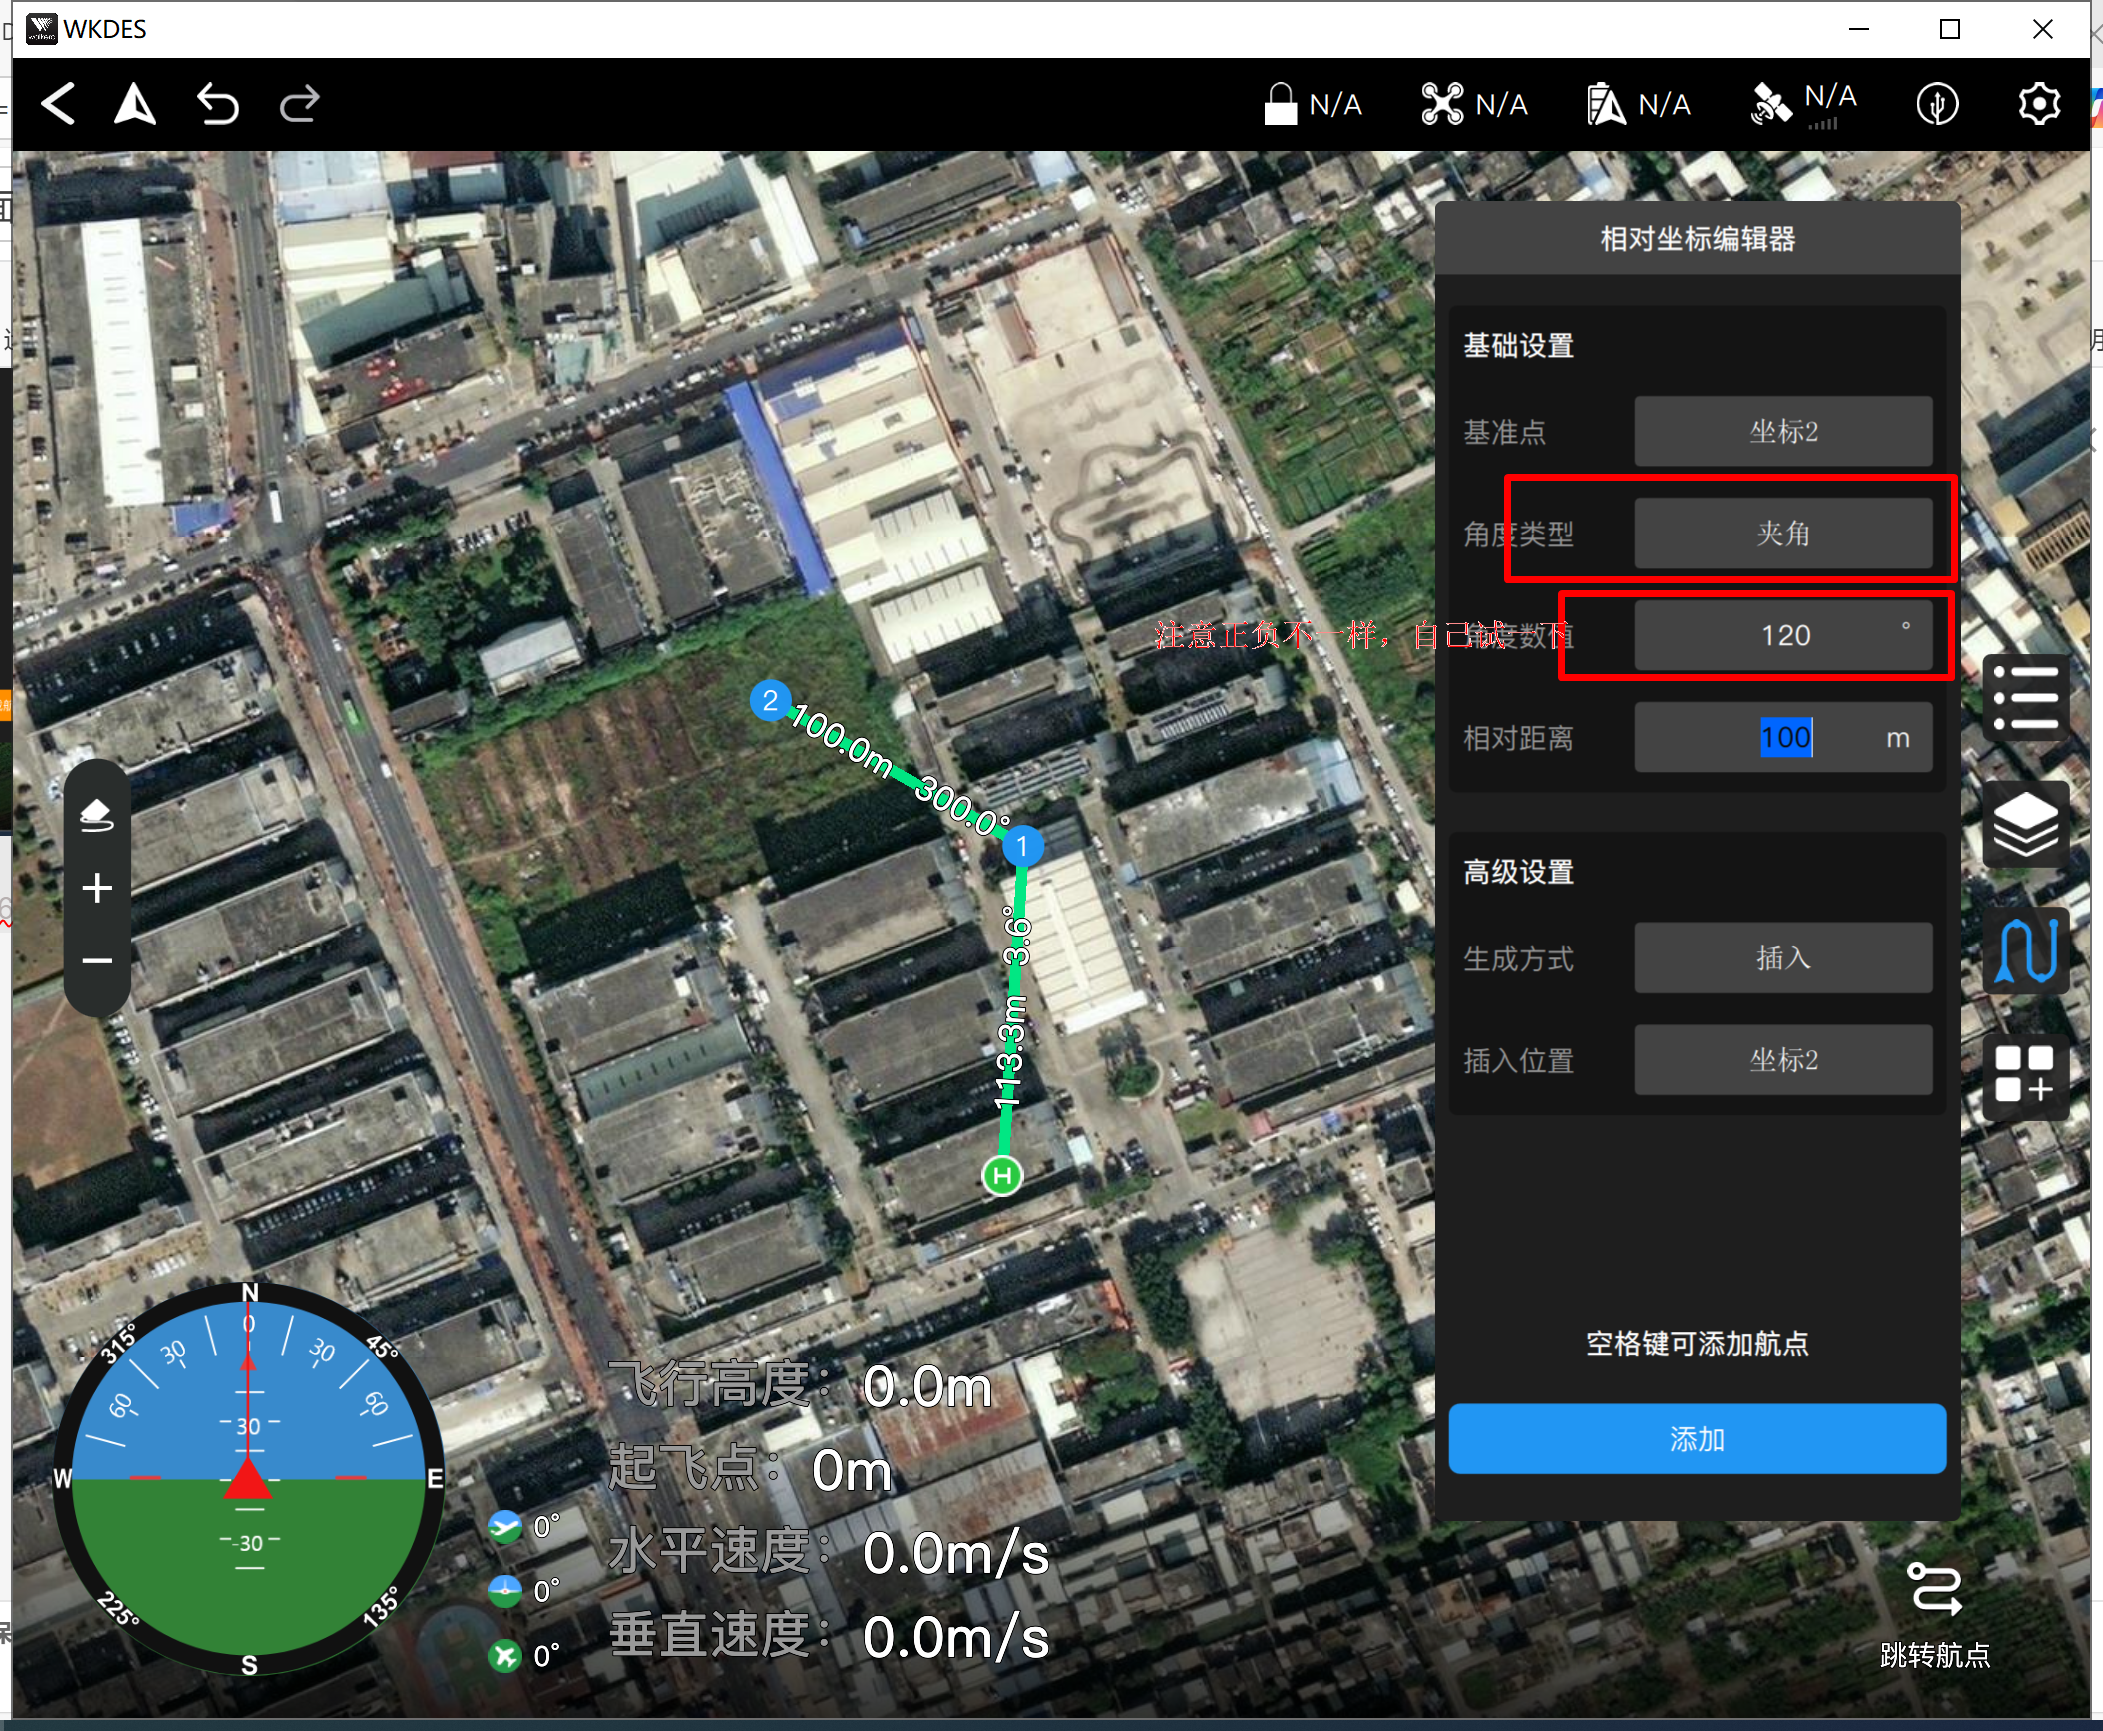Open the 插入位置 dropdown showing 坐标2
This screenshot has width=2103, height=1731.
(1782, 1060)
